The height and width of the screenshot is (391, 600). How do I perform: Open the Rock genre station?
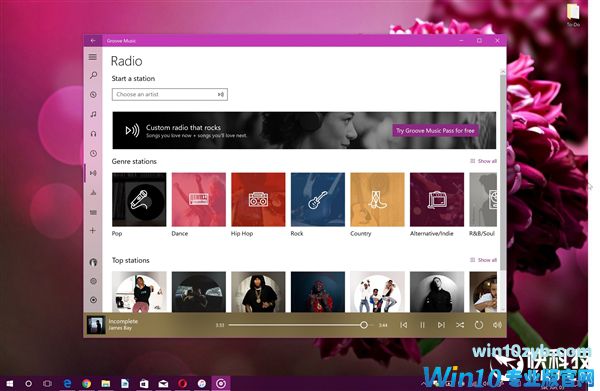pyautogui.click(x=318, y=199)
